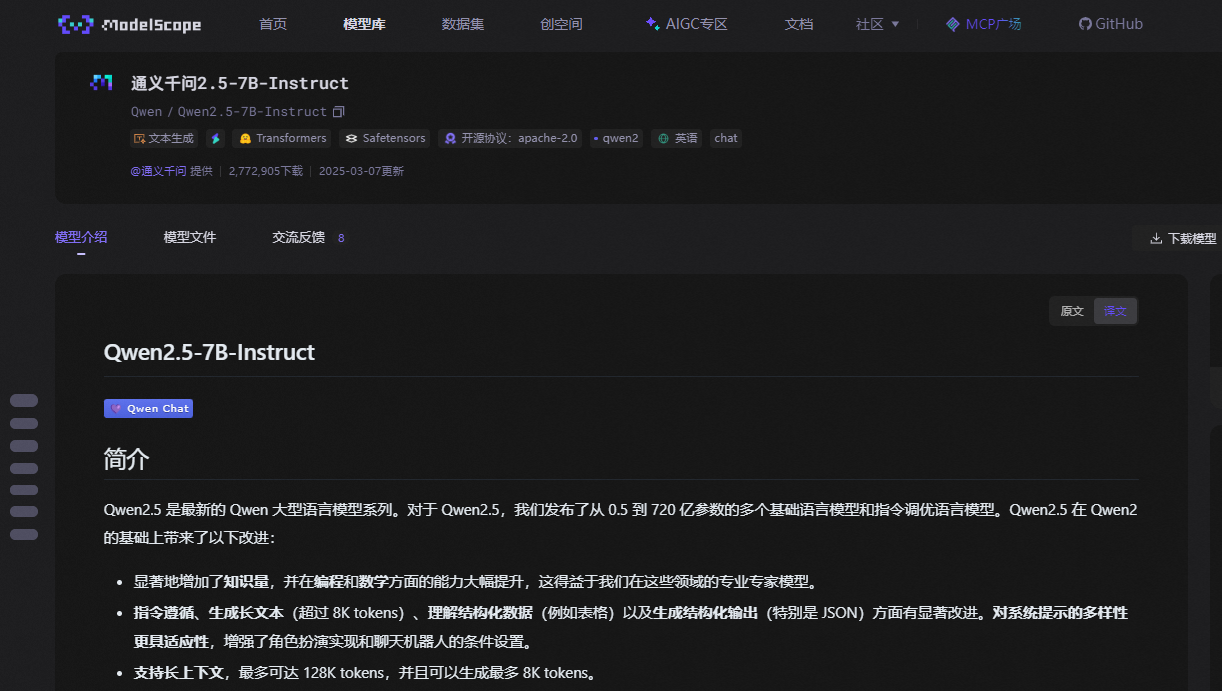Click the fourth pill in left outline
The image size is (1222, 691).
click(x=24, y=468)
